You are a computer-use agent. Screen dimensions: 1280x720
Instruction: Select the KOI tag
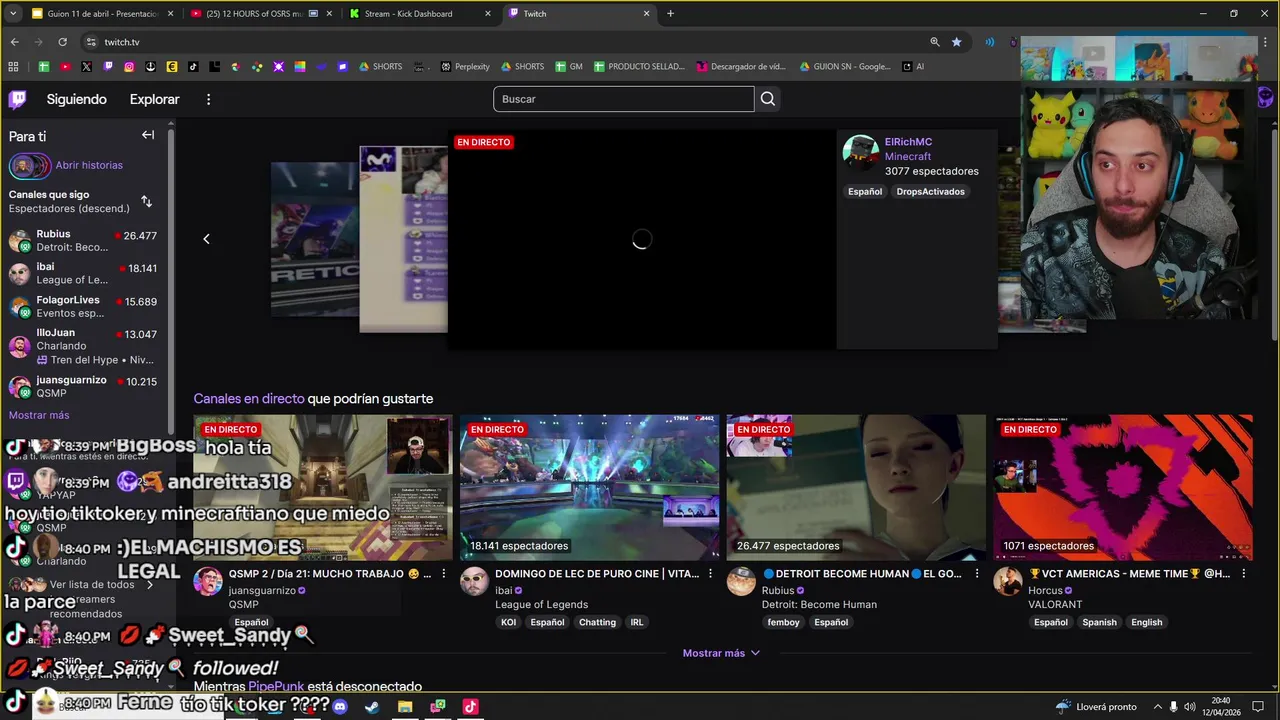coord(509,622)
